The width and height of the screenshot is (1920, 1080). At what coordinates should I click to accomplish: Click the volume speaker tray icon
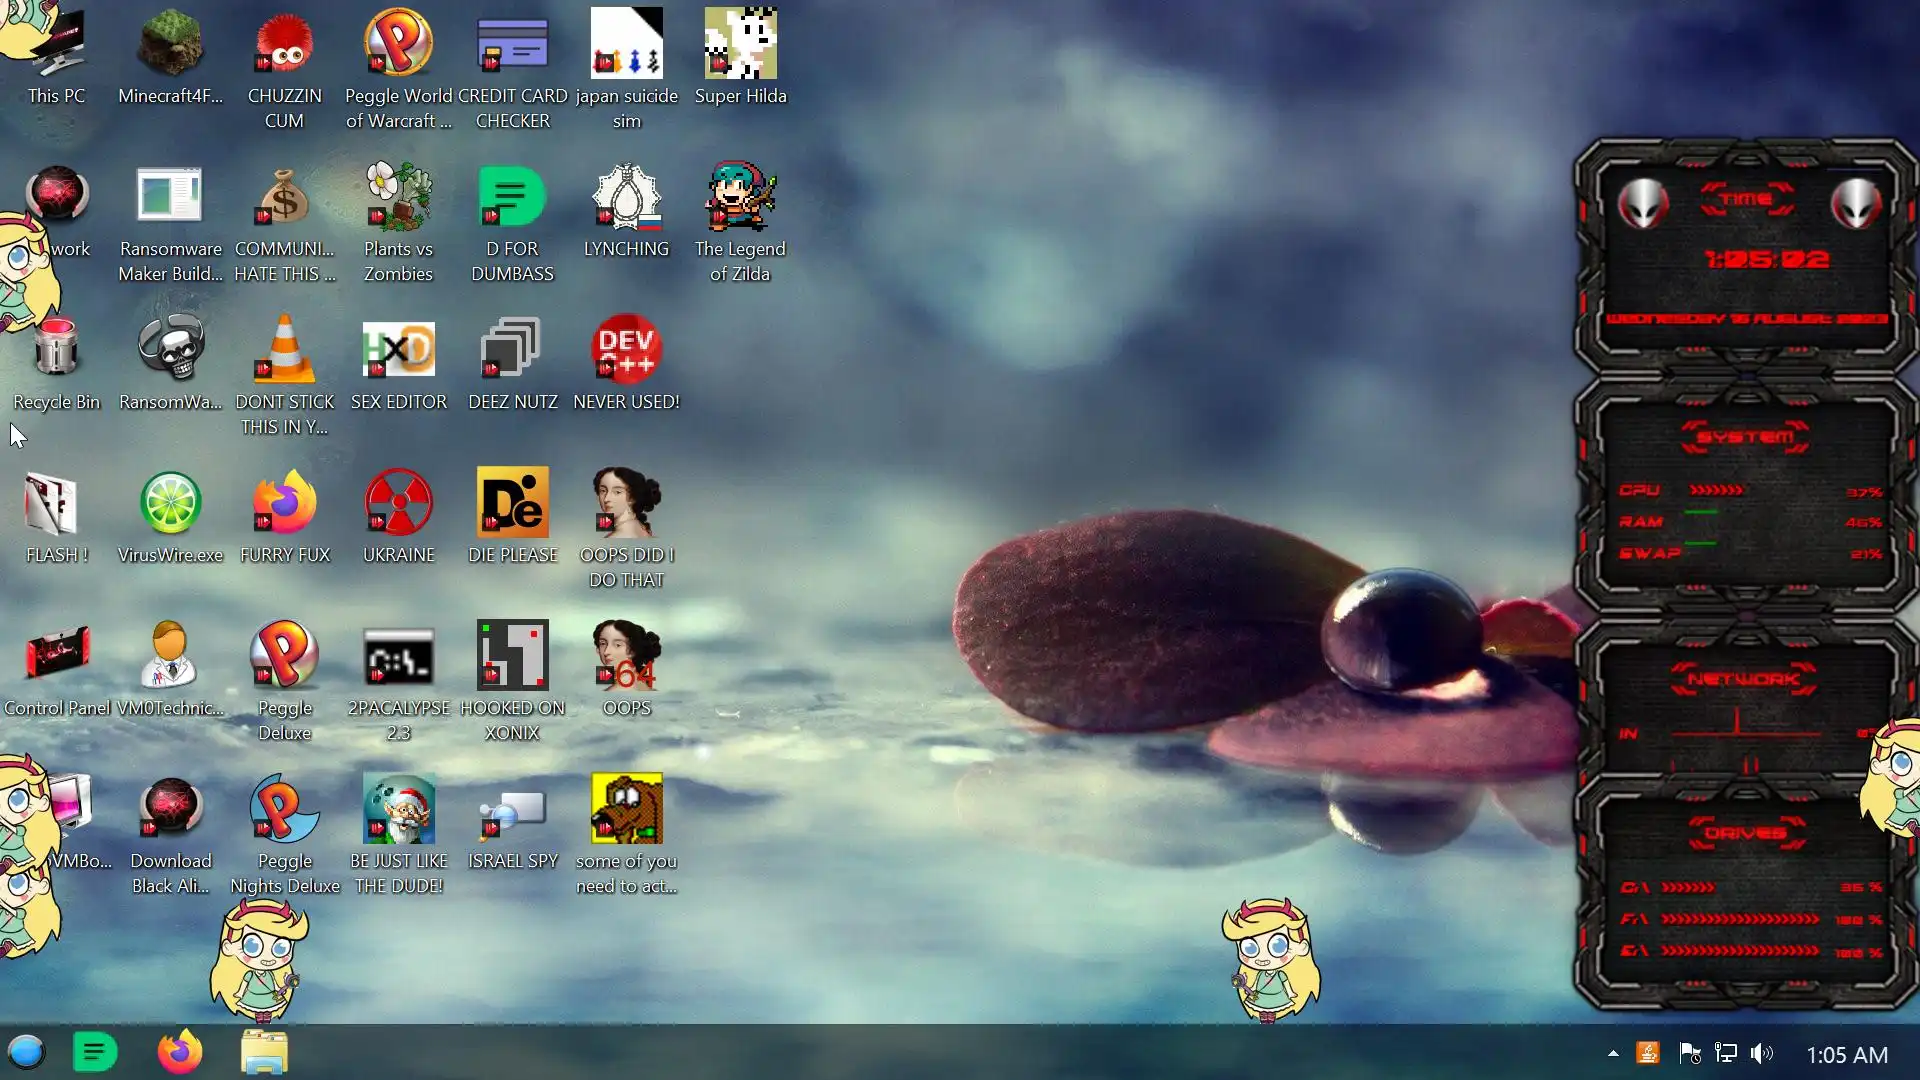click(1761, 1054)
